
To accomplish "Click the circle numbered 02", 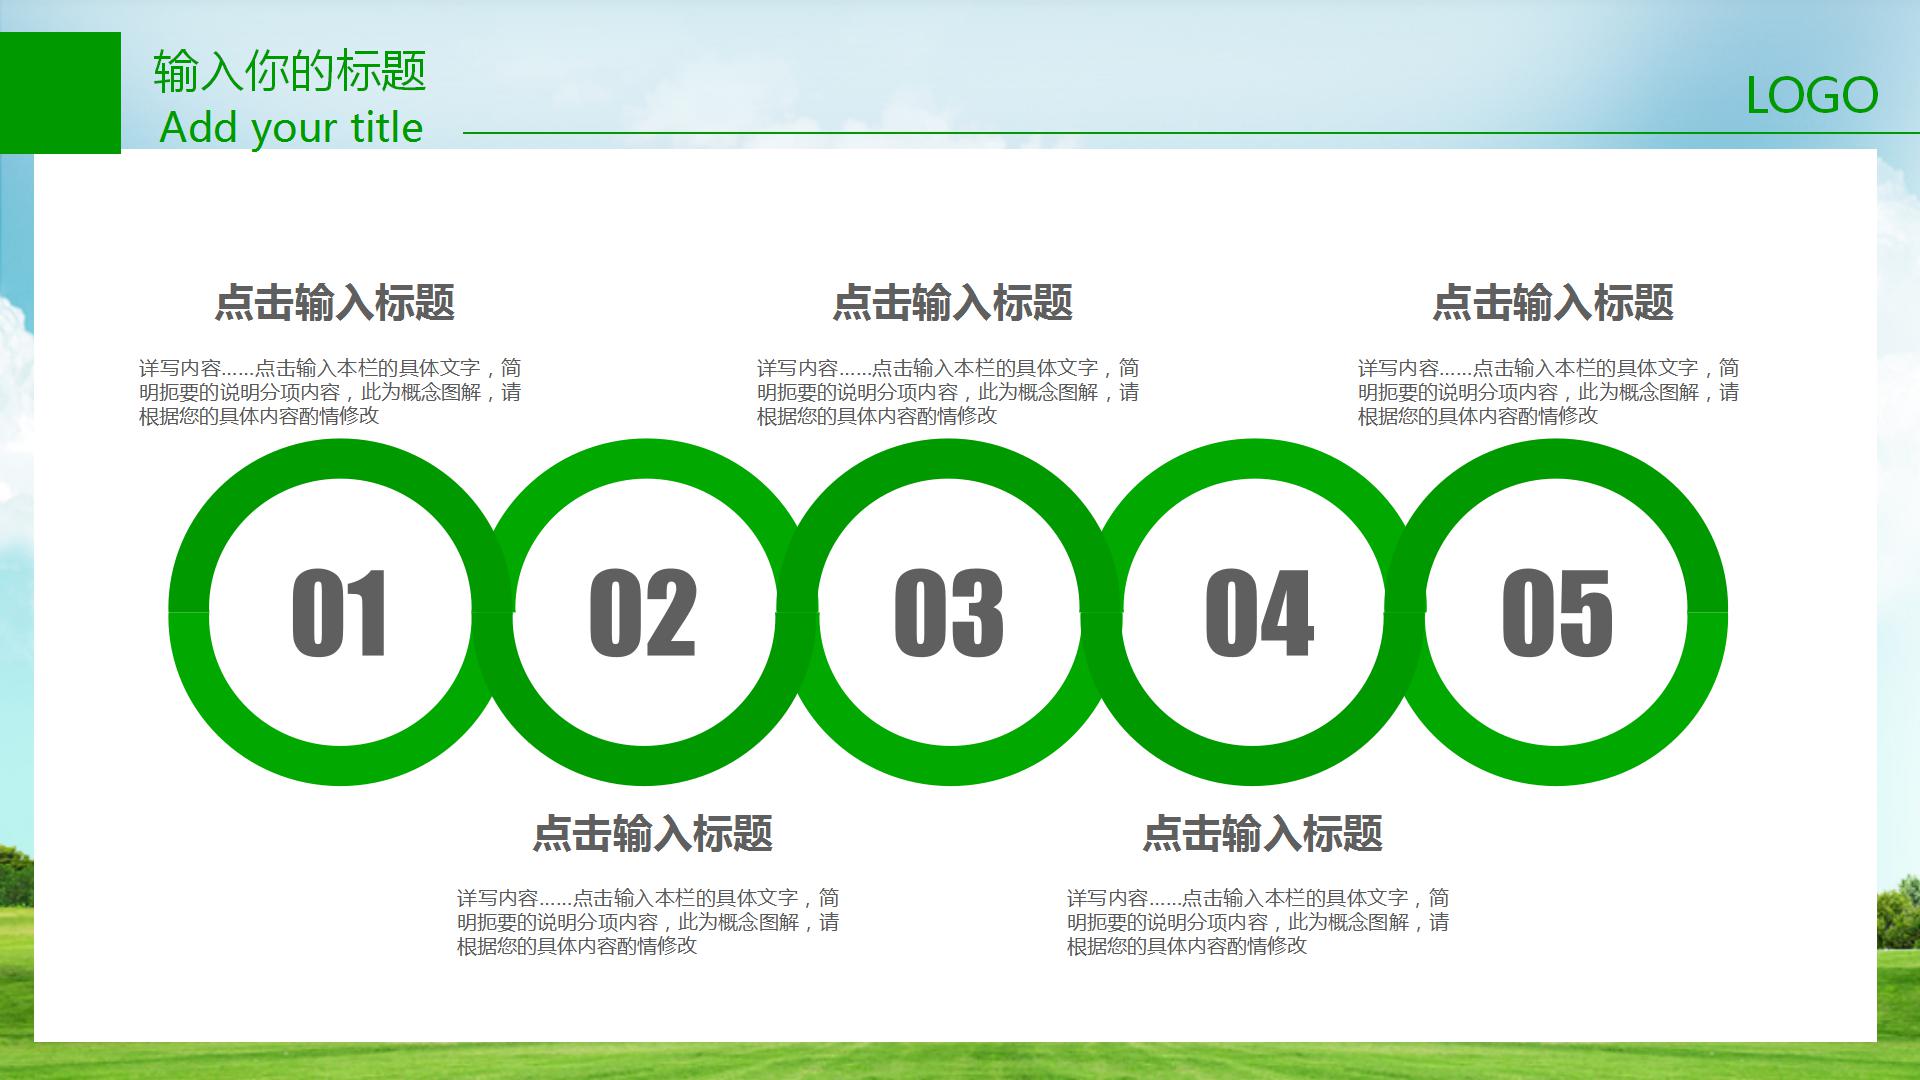I will tap(645, 612).
